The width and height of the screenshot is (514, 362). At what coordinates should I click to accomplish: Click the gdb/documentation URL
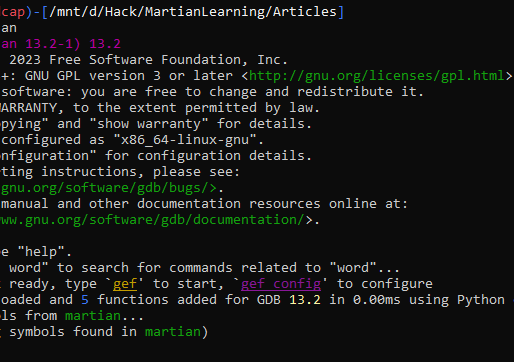pos(152,220)
